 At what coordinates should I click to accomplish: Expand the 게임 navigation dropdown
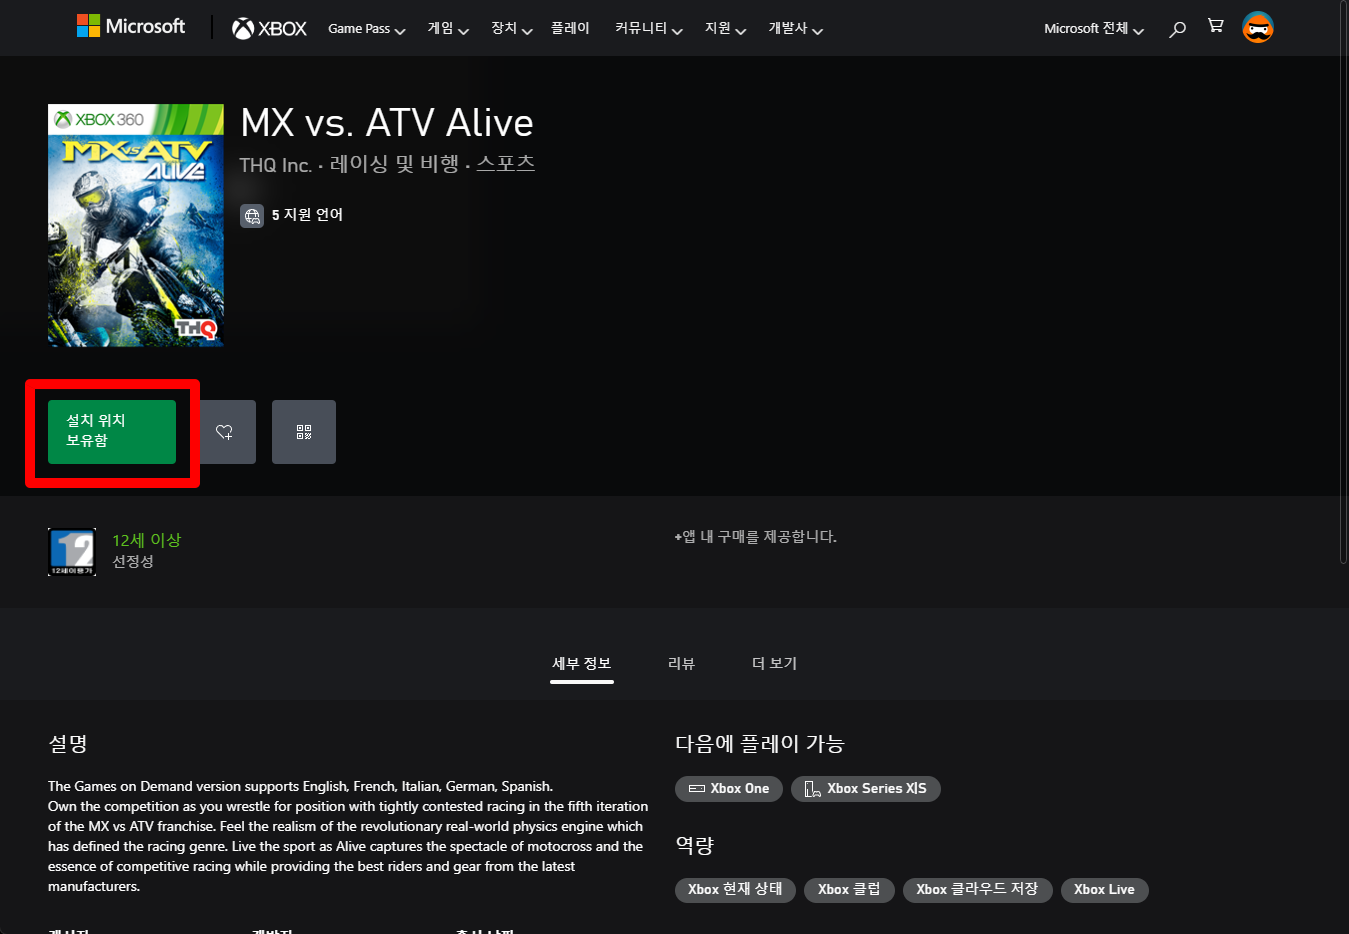point(448,29)
